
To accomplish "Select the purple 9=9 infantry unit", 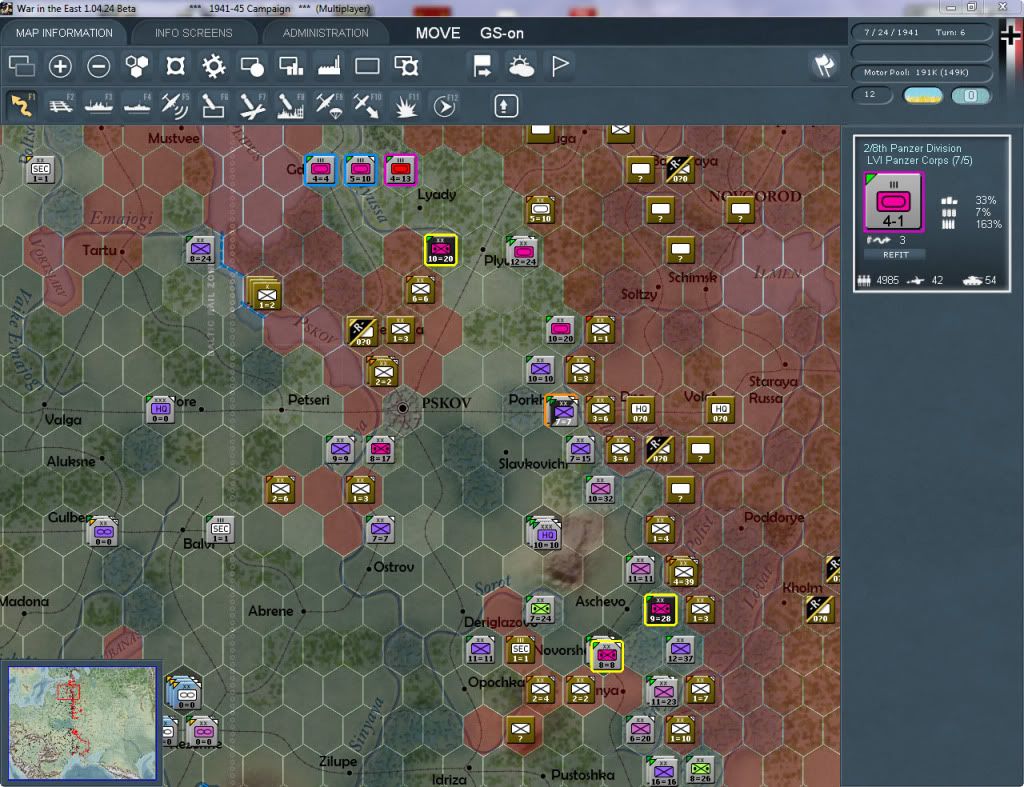I will coord(340,450).
